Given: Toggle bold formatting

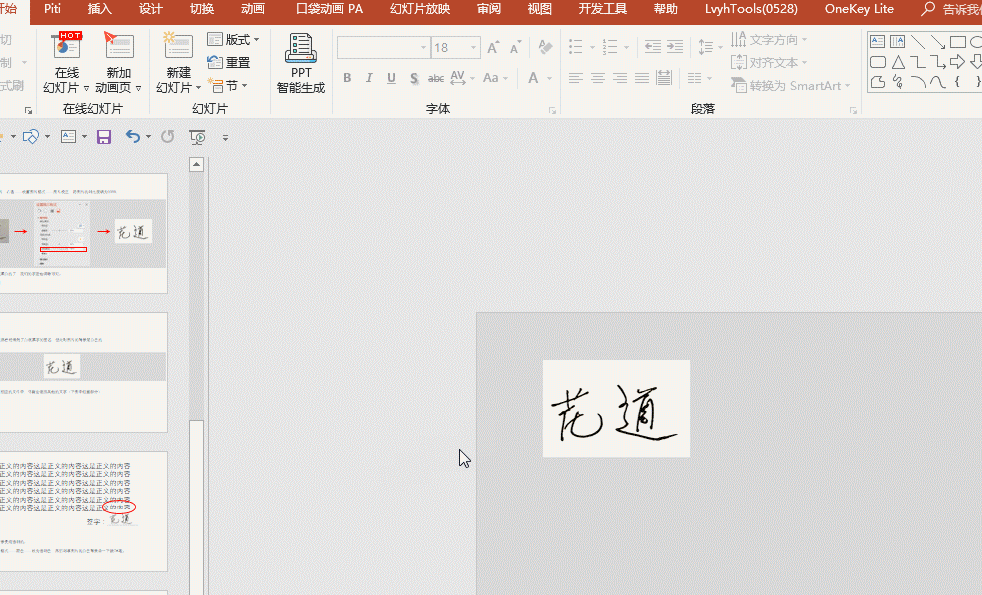Looking at the screenshot, I should click(347, 77).
